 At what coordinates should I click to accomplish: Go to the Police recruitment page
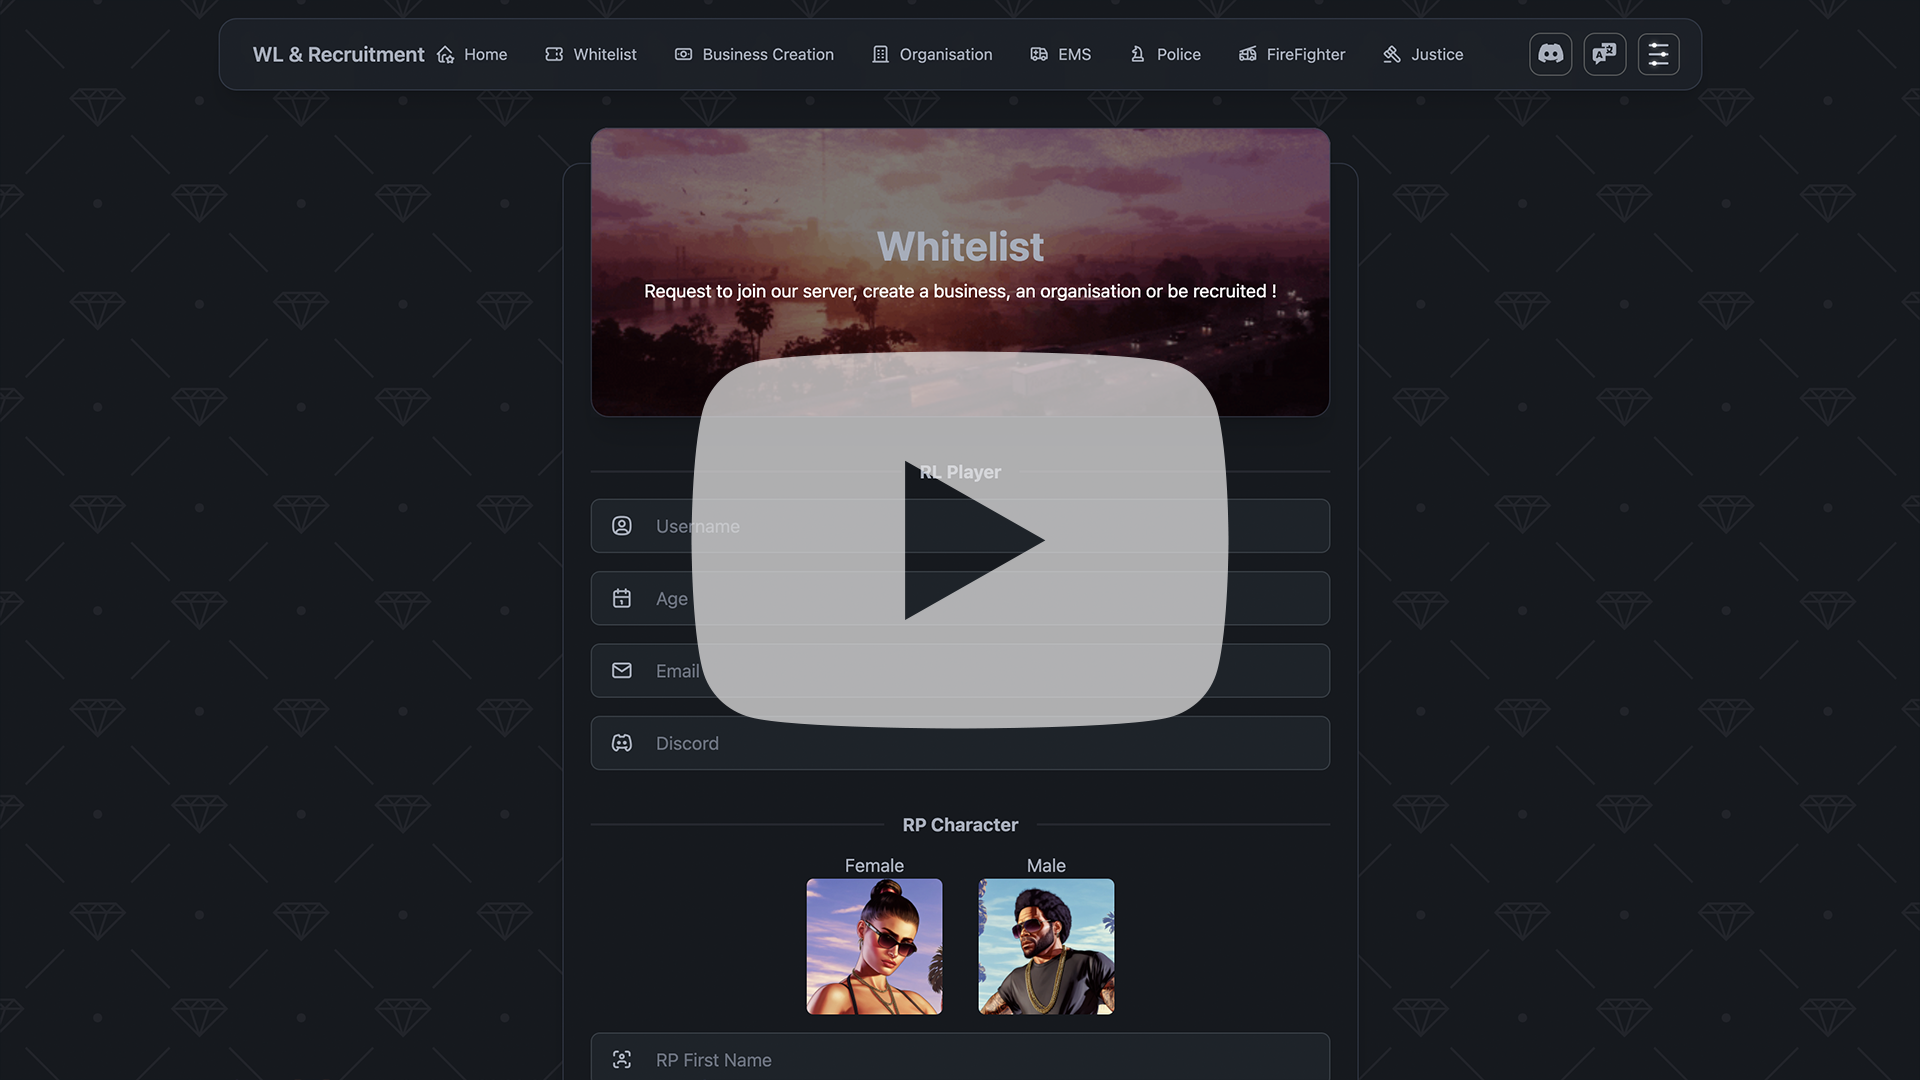click(x=1165, y=54)
